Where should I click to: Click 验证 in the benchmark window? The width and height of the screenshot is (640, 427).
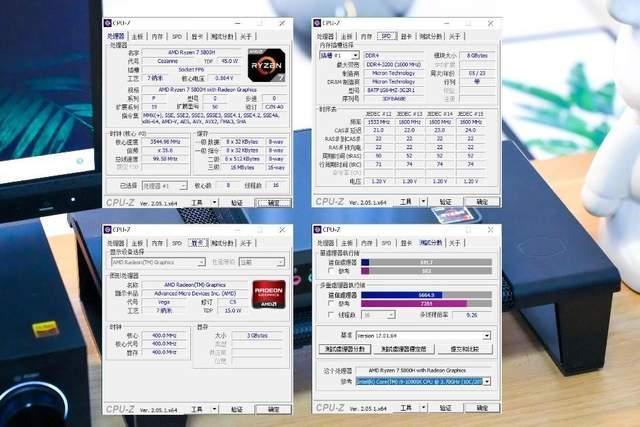coord(445,407)
